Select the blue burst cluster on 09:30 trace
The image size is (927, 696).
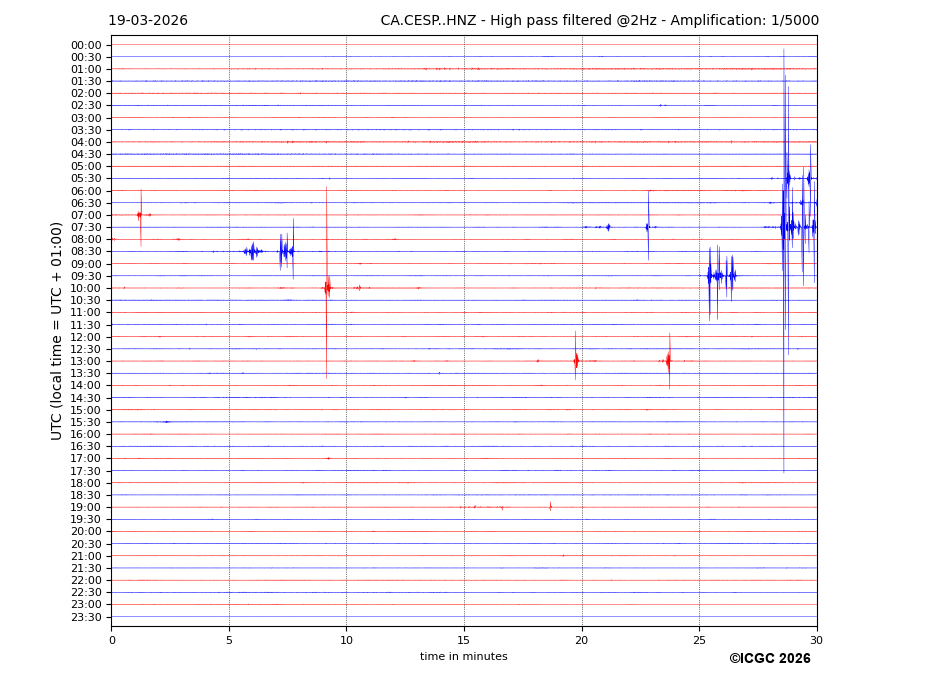click(x=720, y=275)
